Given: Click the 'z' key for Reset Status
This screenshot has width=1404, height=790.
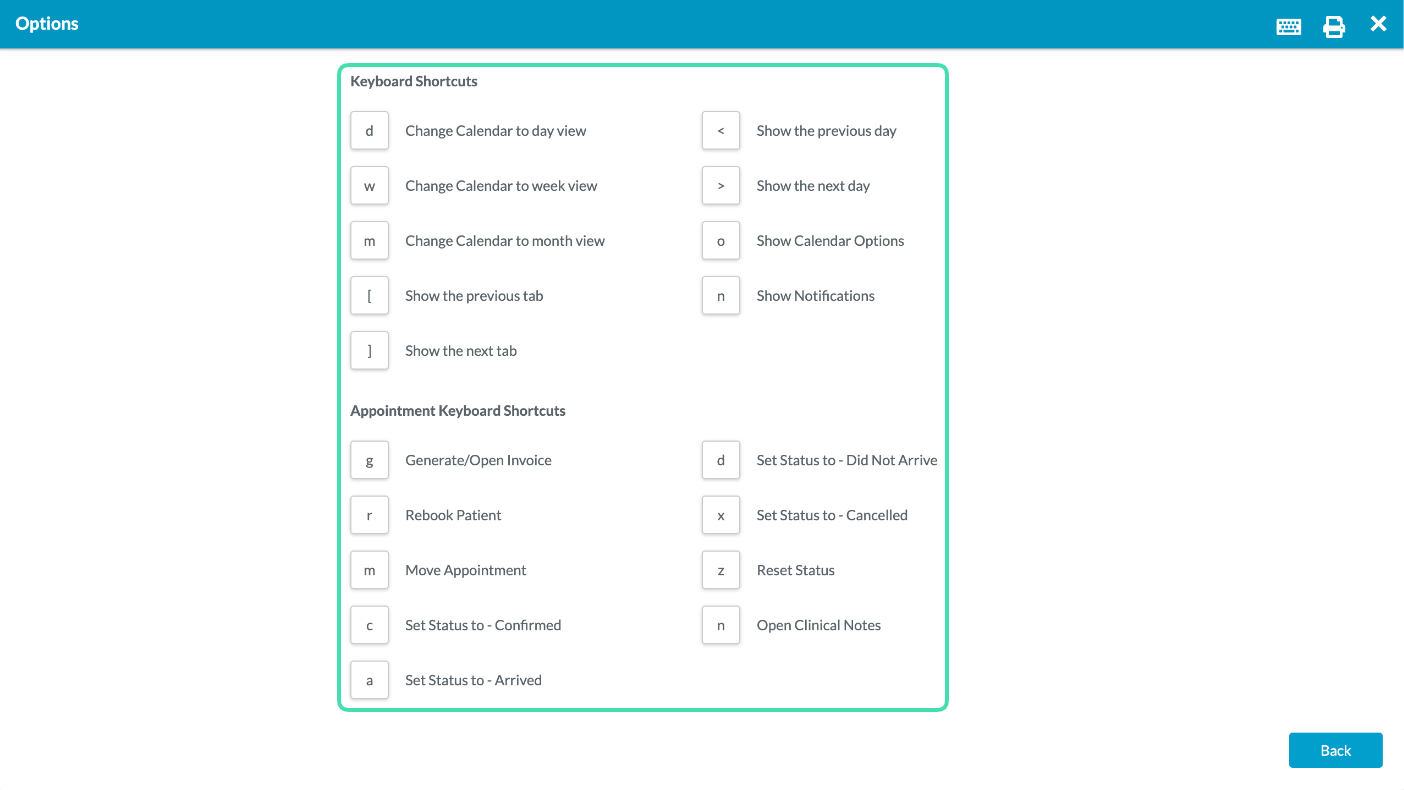Looking at the screenshot, I should [x=721, y=570].
